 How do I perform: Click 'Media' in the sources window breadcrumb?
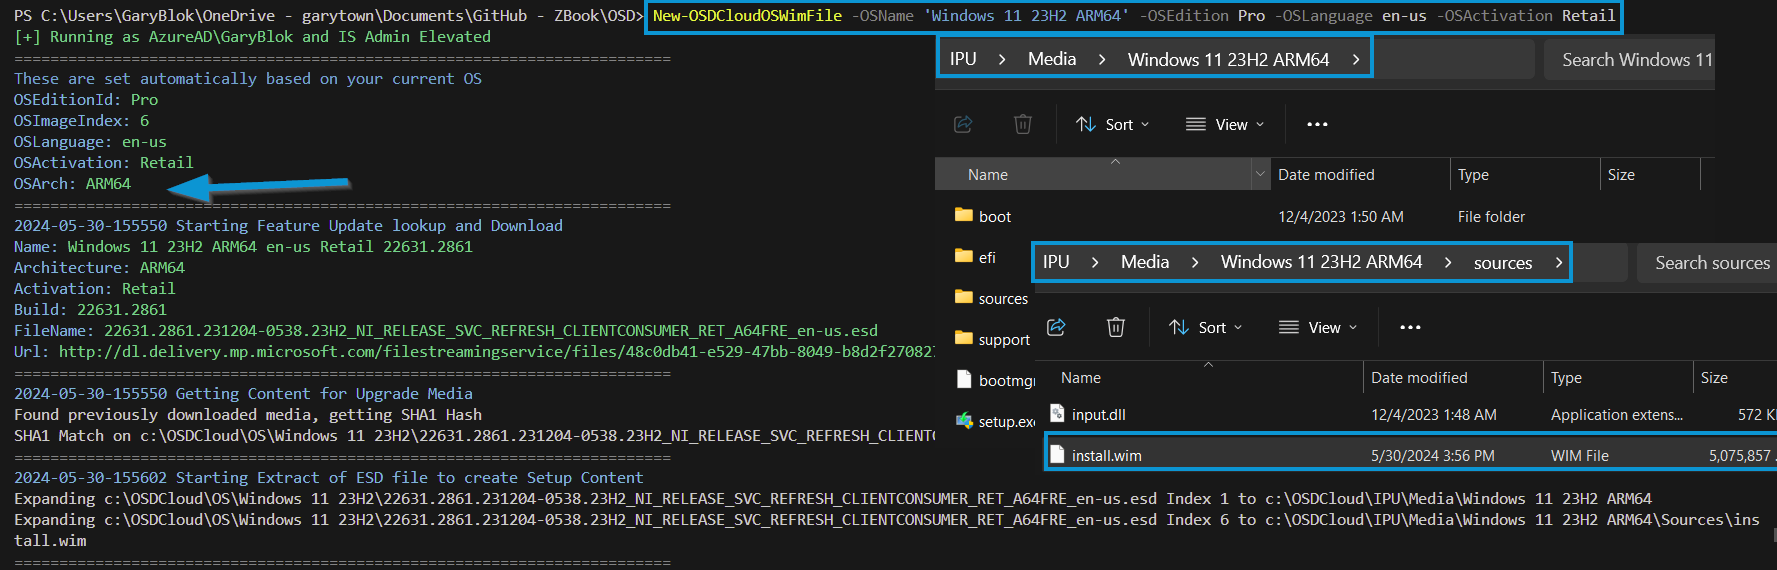point(1144,262)
